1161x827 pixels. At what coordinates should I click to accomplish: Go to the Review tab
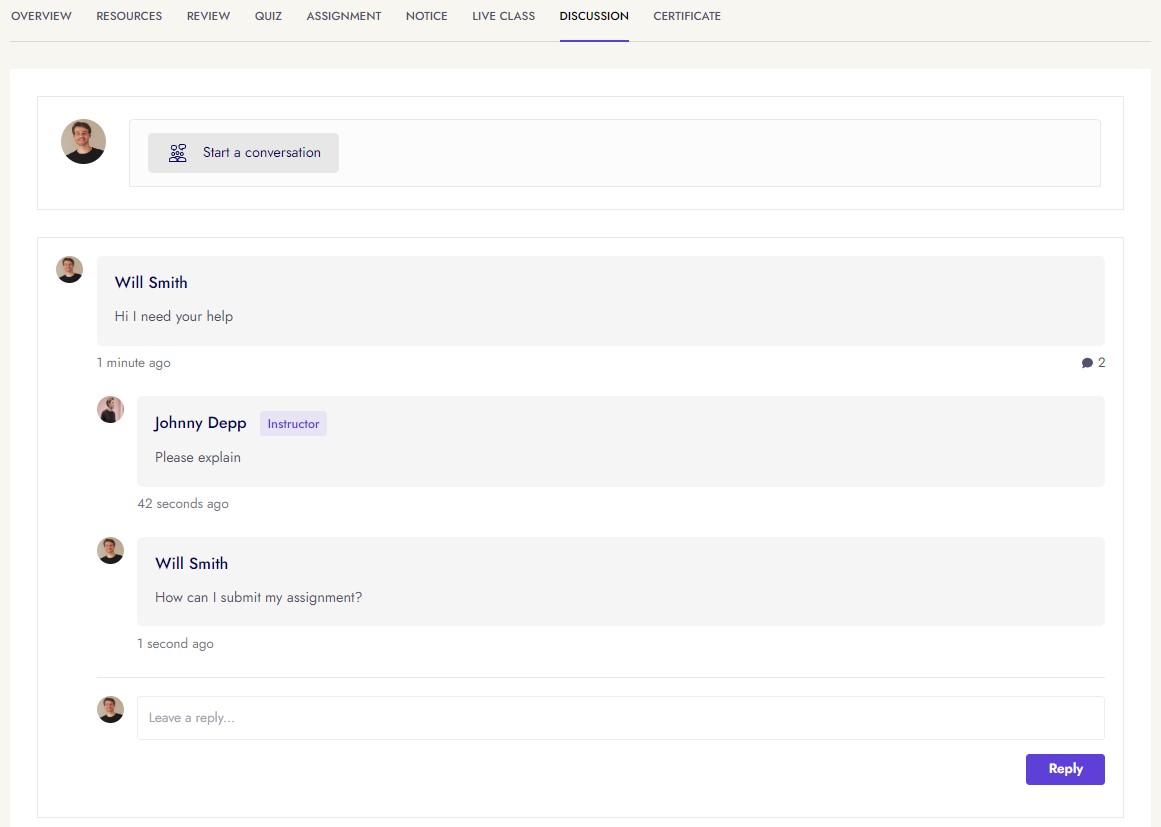(208, 16)
